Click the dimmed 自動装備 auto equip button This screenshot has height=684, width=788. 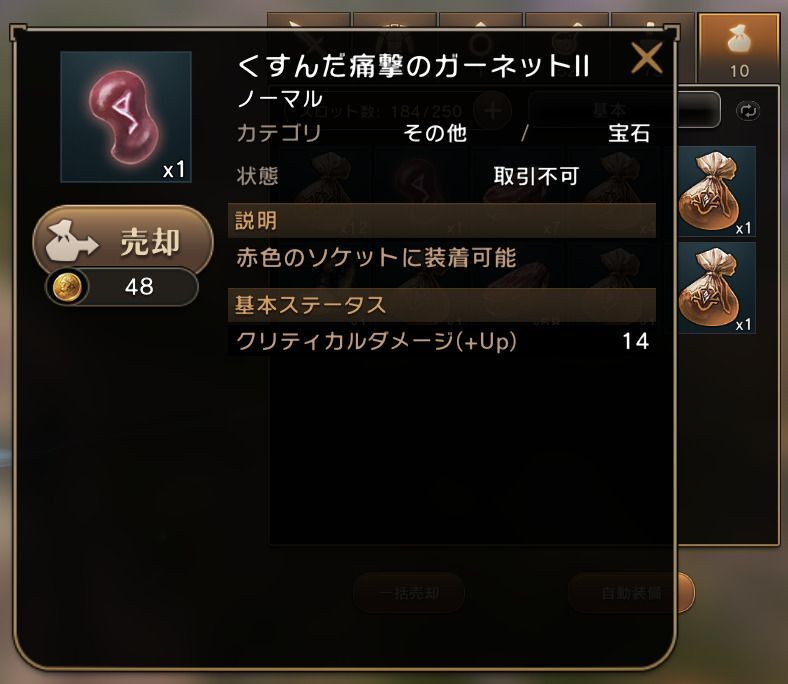[x=631, y=593]
